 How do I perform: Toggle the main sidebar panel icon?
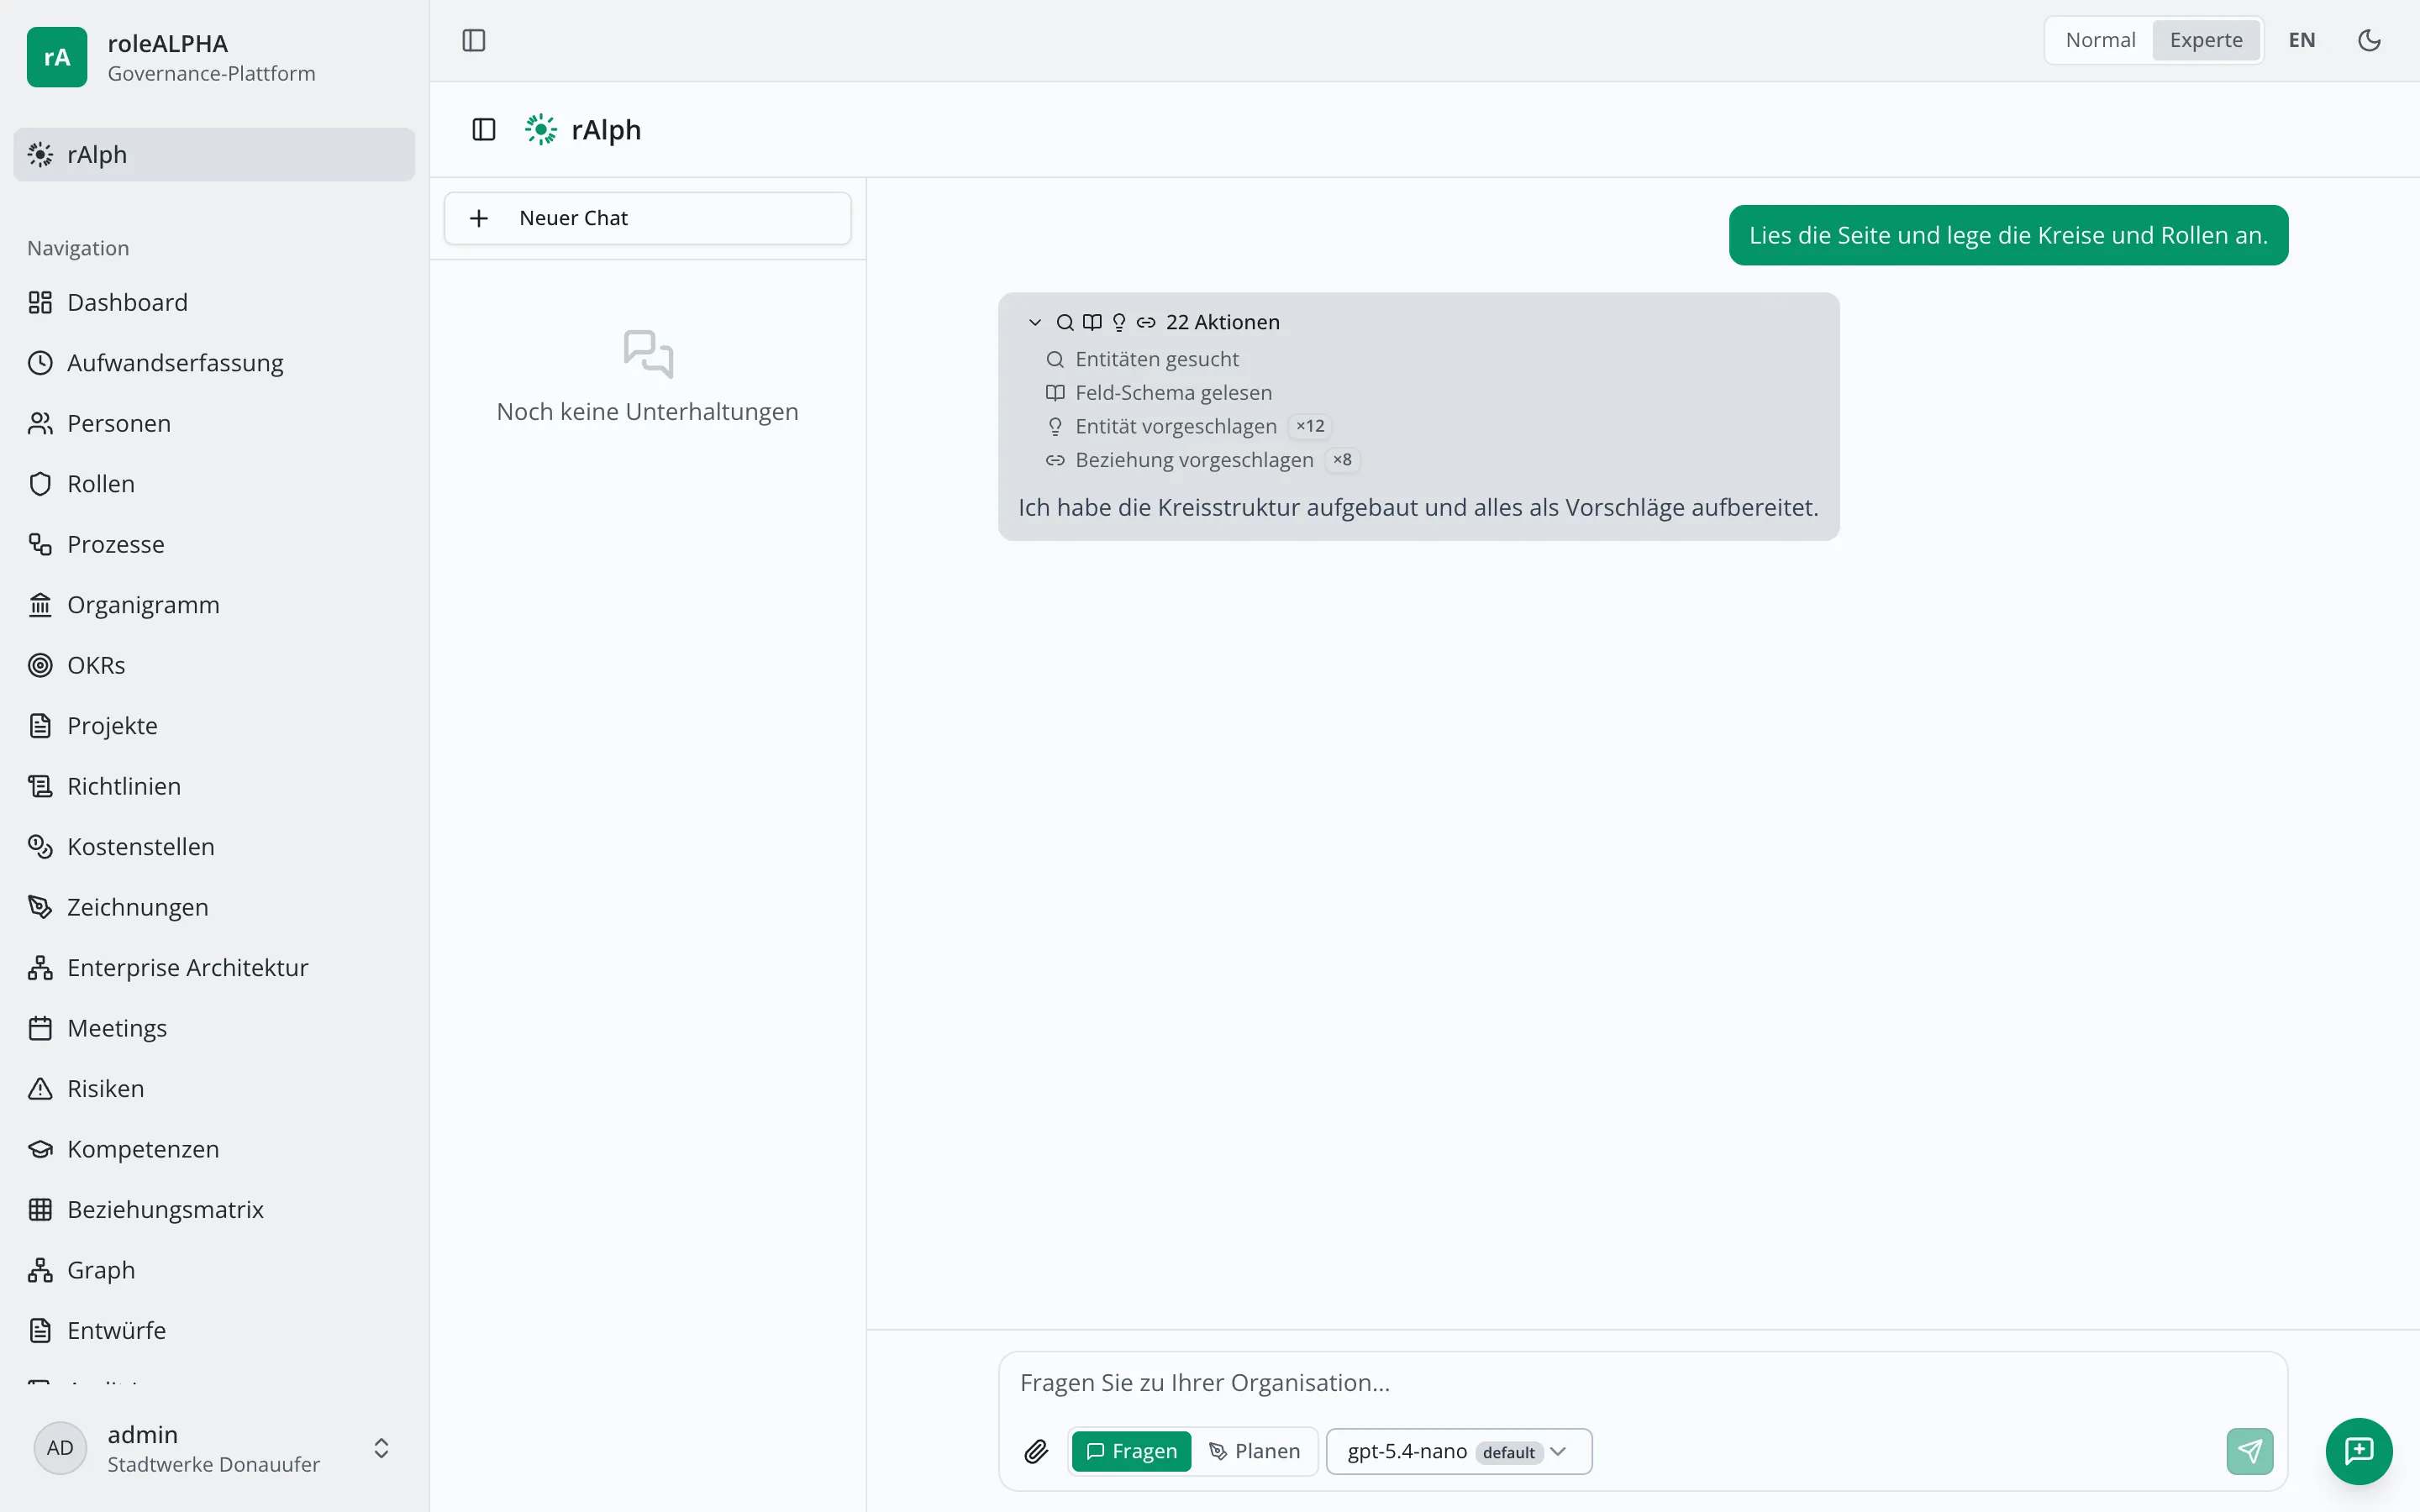tap(474, 40)
